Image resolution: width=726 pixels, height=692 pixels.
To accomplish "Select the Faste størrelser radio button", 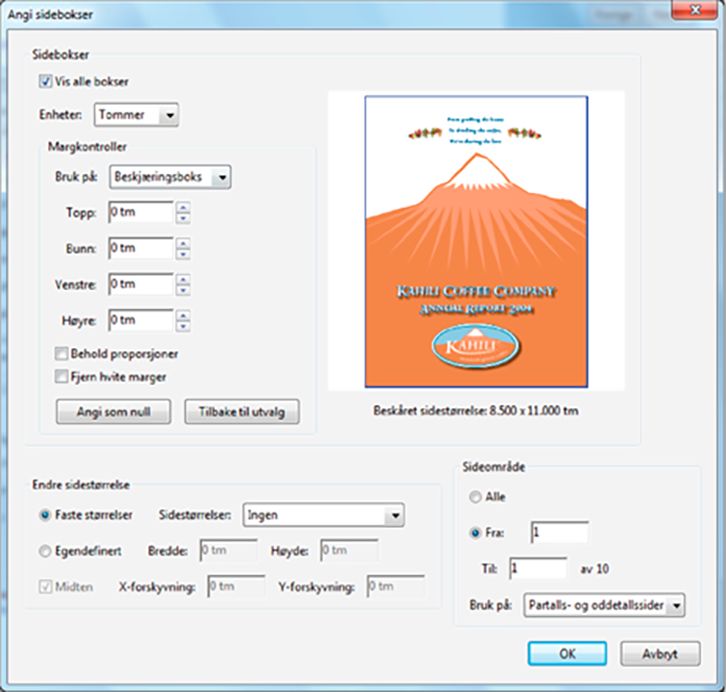I will (x=45, y=515).
